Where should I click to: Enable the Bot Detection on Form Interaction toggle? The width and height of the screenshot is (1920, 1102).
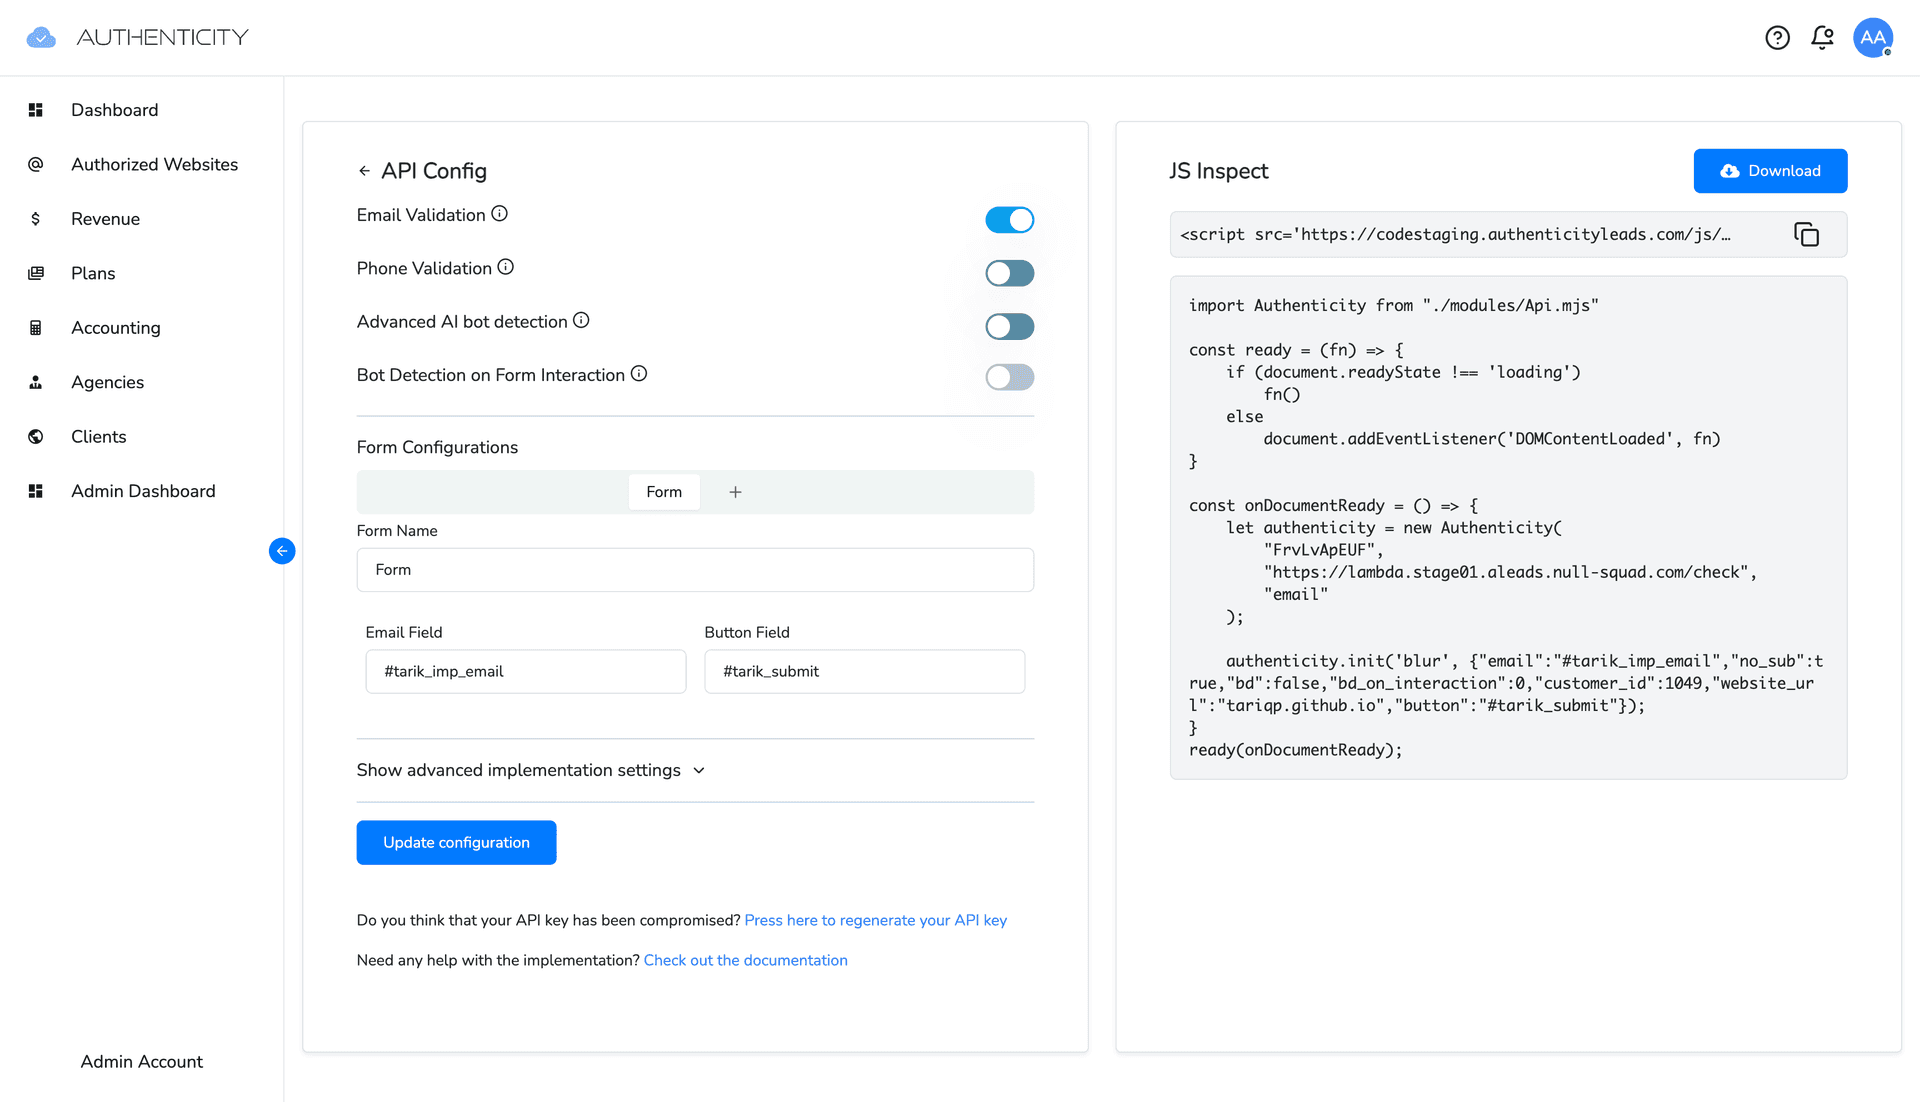(x=1010, y=378)
